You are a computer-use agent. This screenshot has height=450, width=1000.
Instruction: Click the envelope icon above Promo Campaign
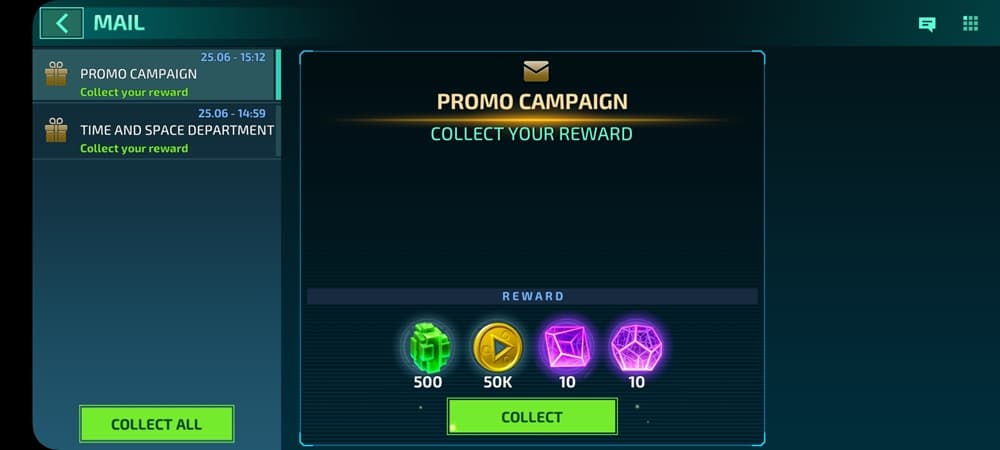(x=536, y=71)
